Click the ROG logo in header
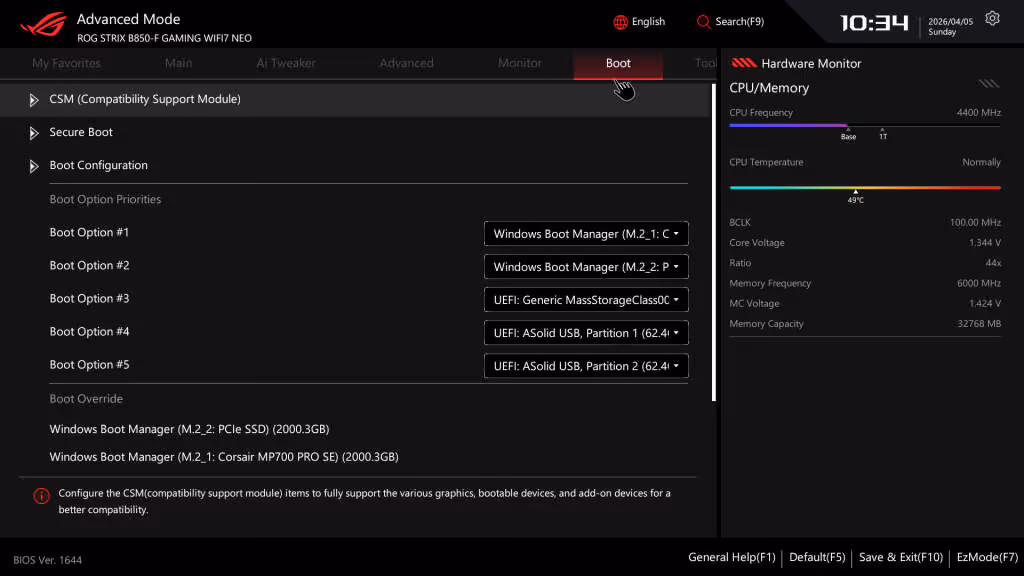 click(x=42, y=22)
